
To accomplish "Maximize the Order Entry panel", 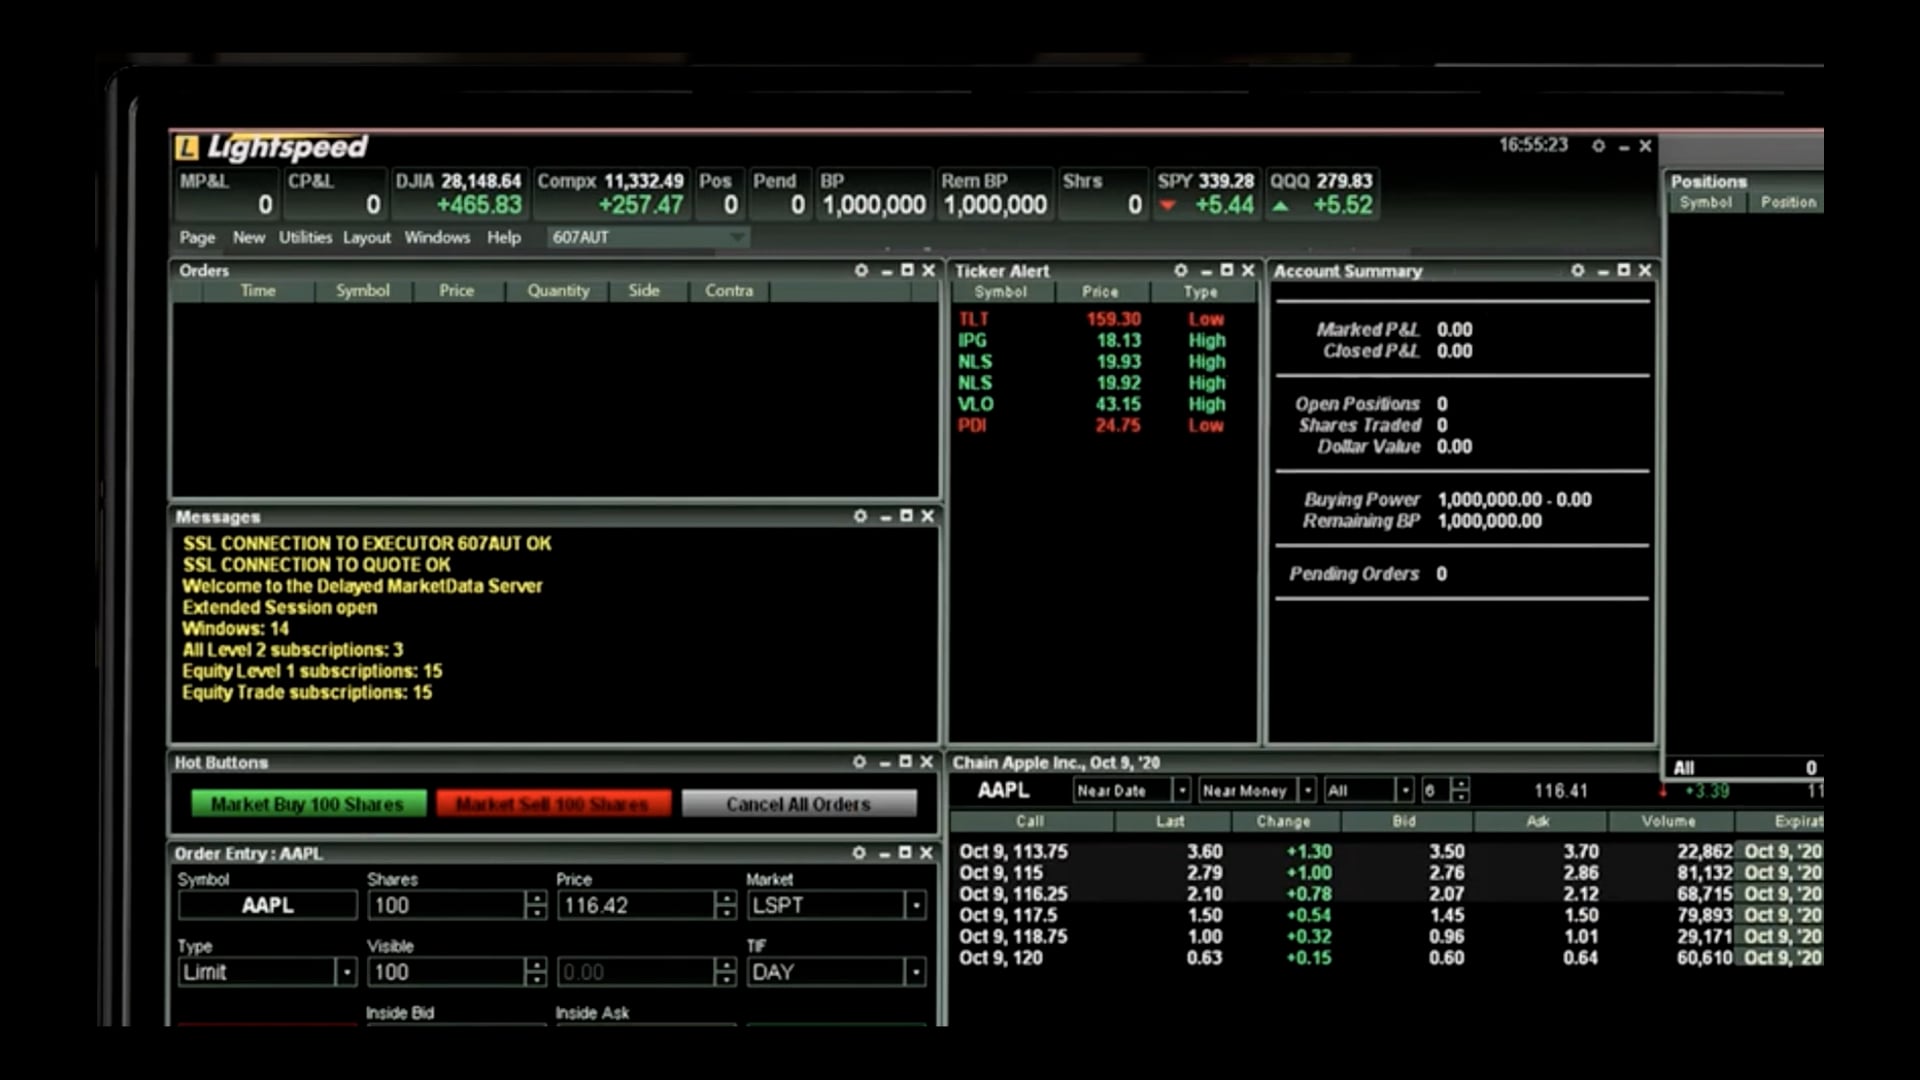I will click(905, 853).
